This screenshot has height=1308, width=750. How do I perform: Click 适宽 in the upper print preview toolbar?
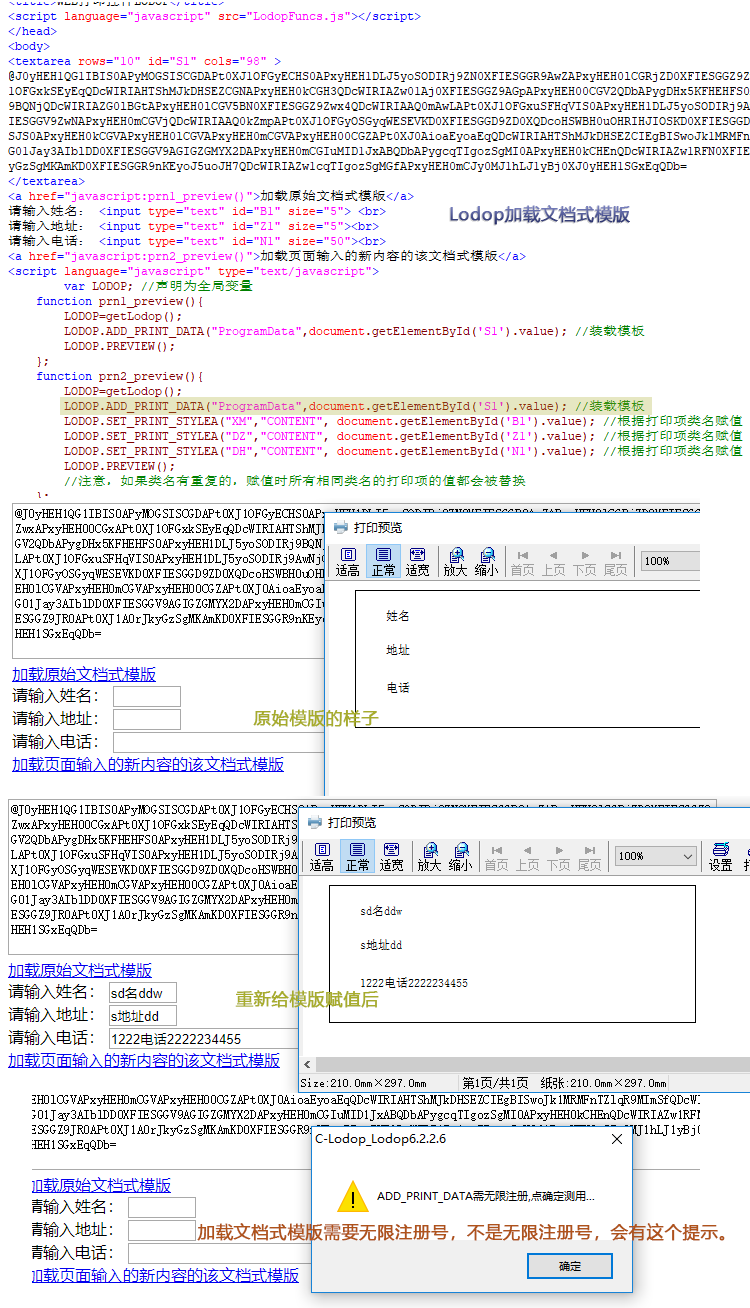[x=417, y=561]
